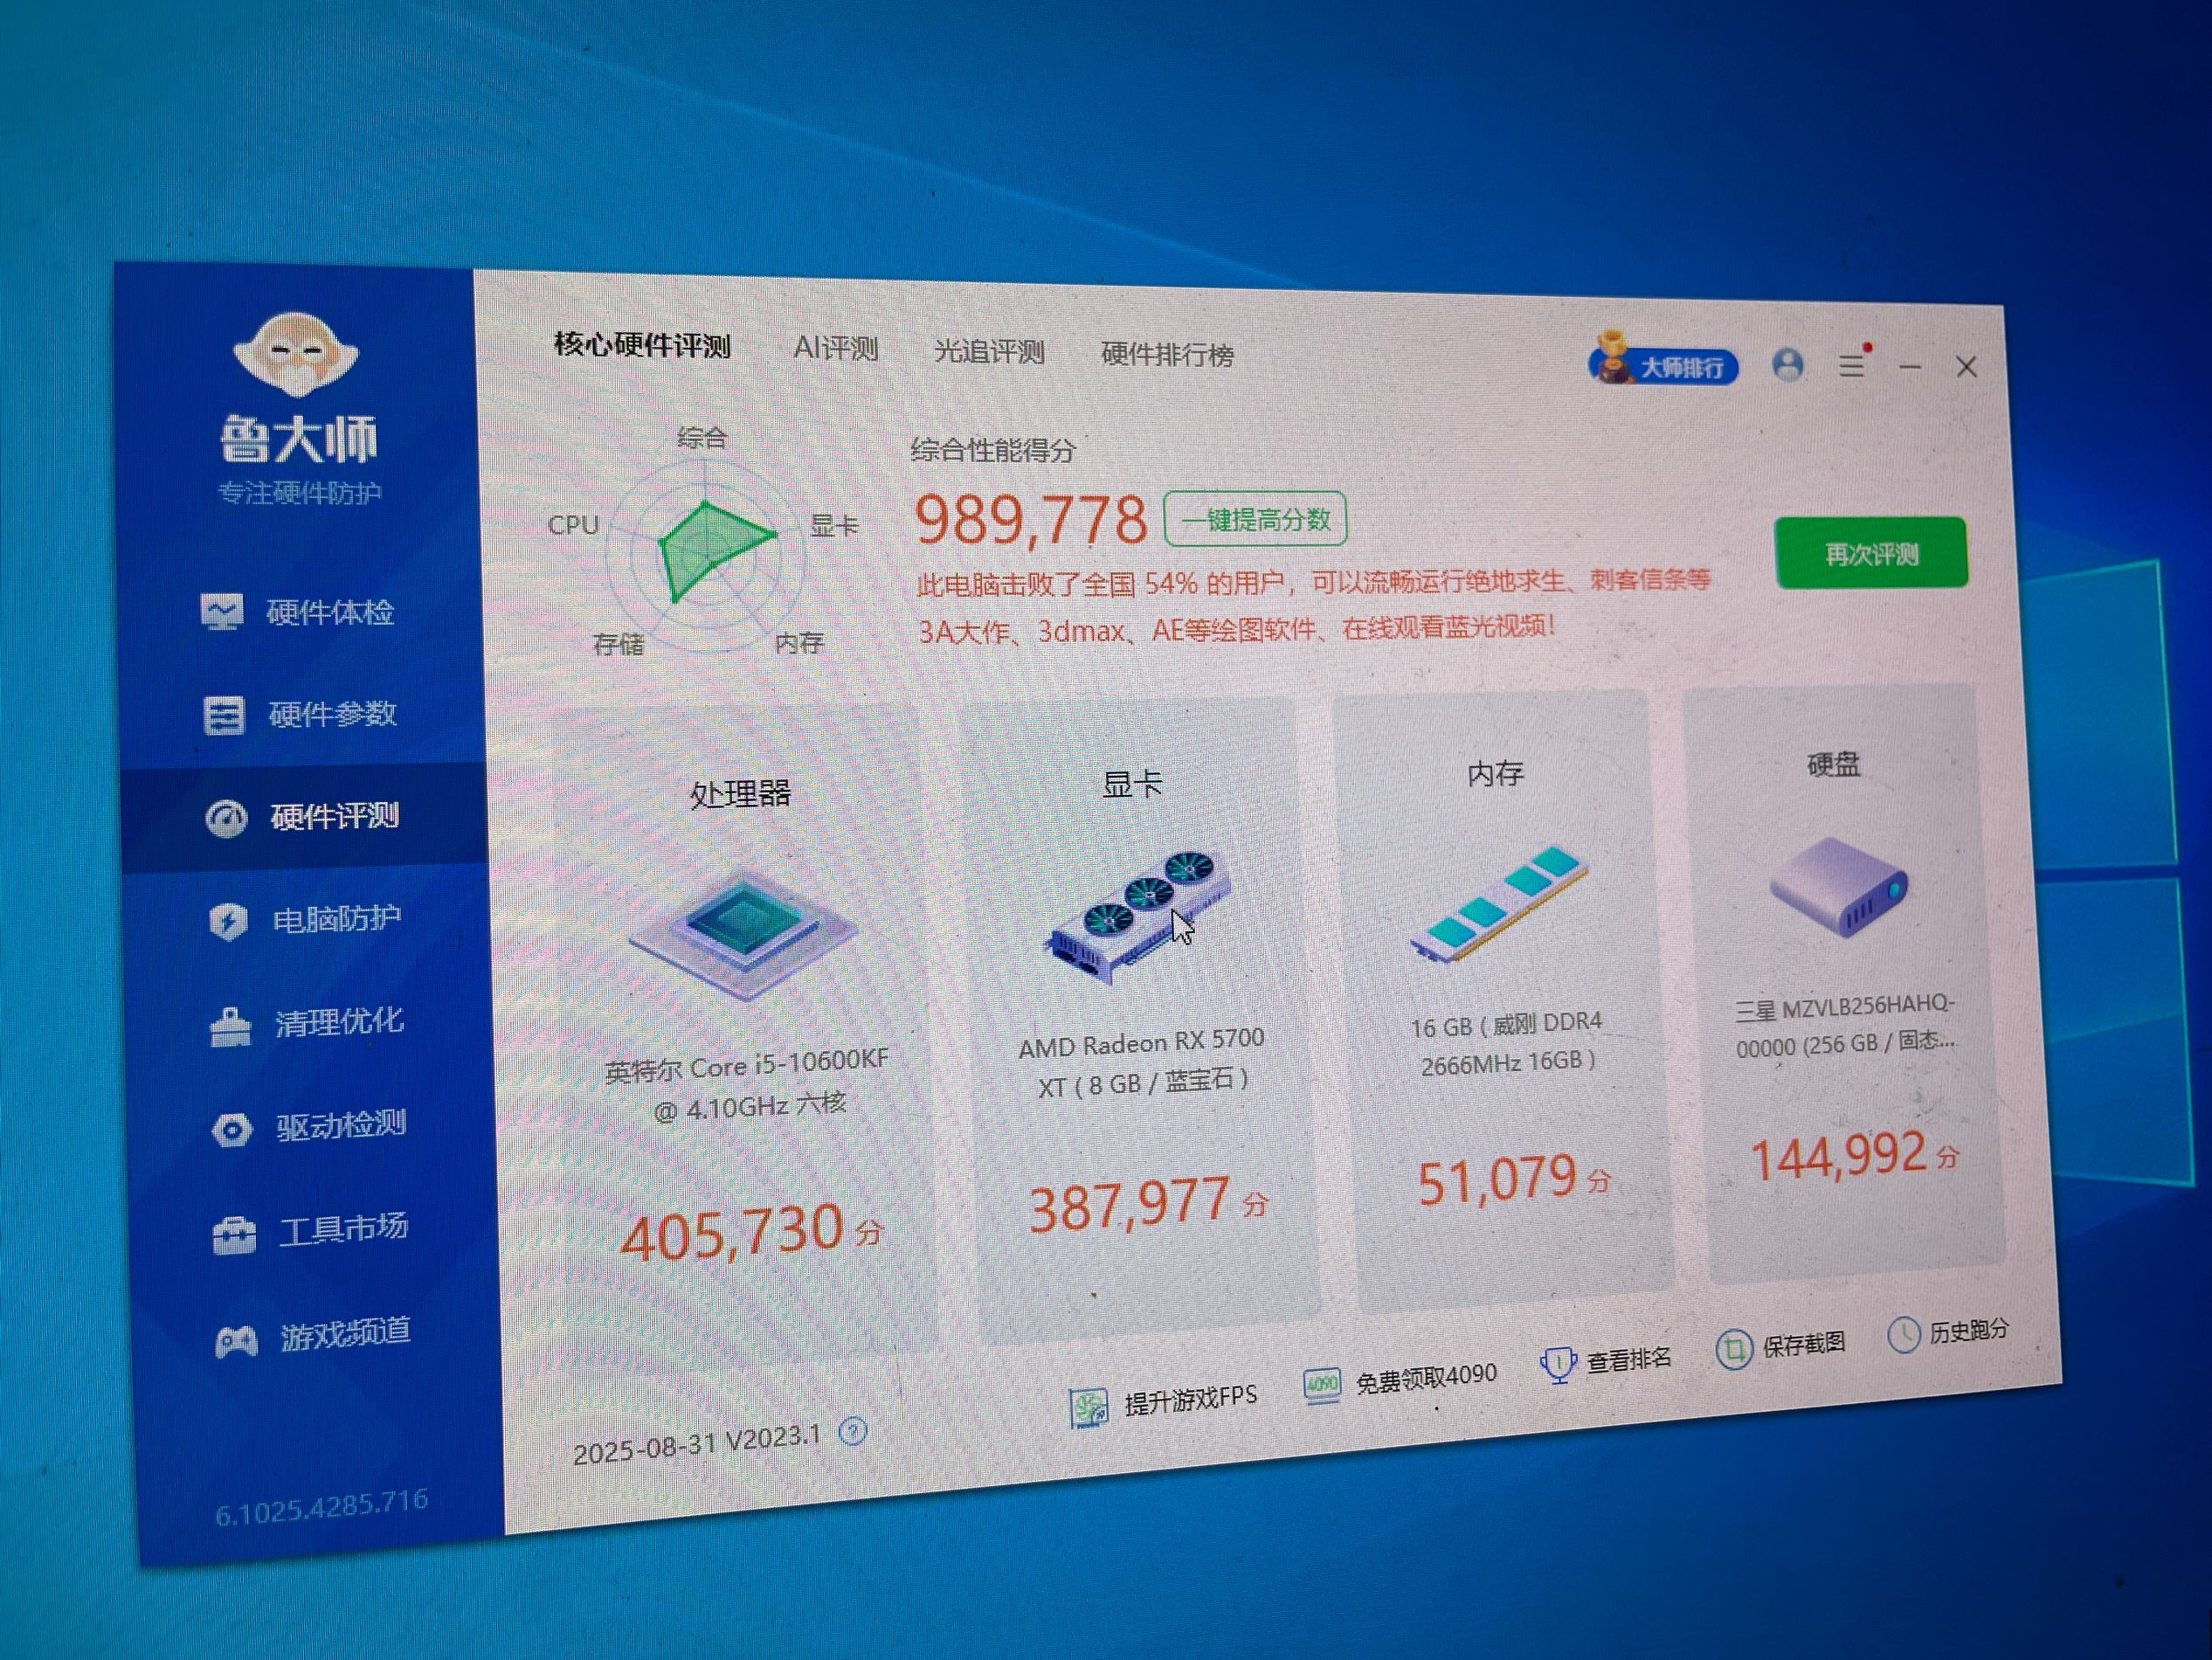Click the 硬盘 drive image
2212x1660 pixels.
click(1838, 887)
